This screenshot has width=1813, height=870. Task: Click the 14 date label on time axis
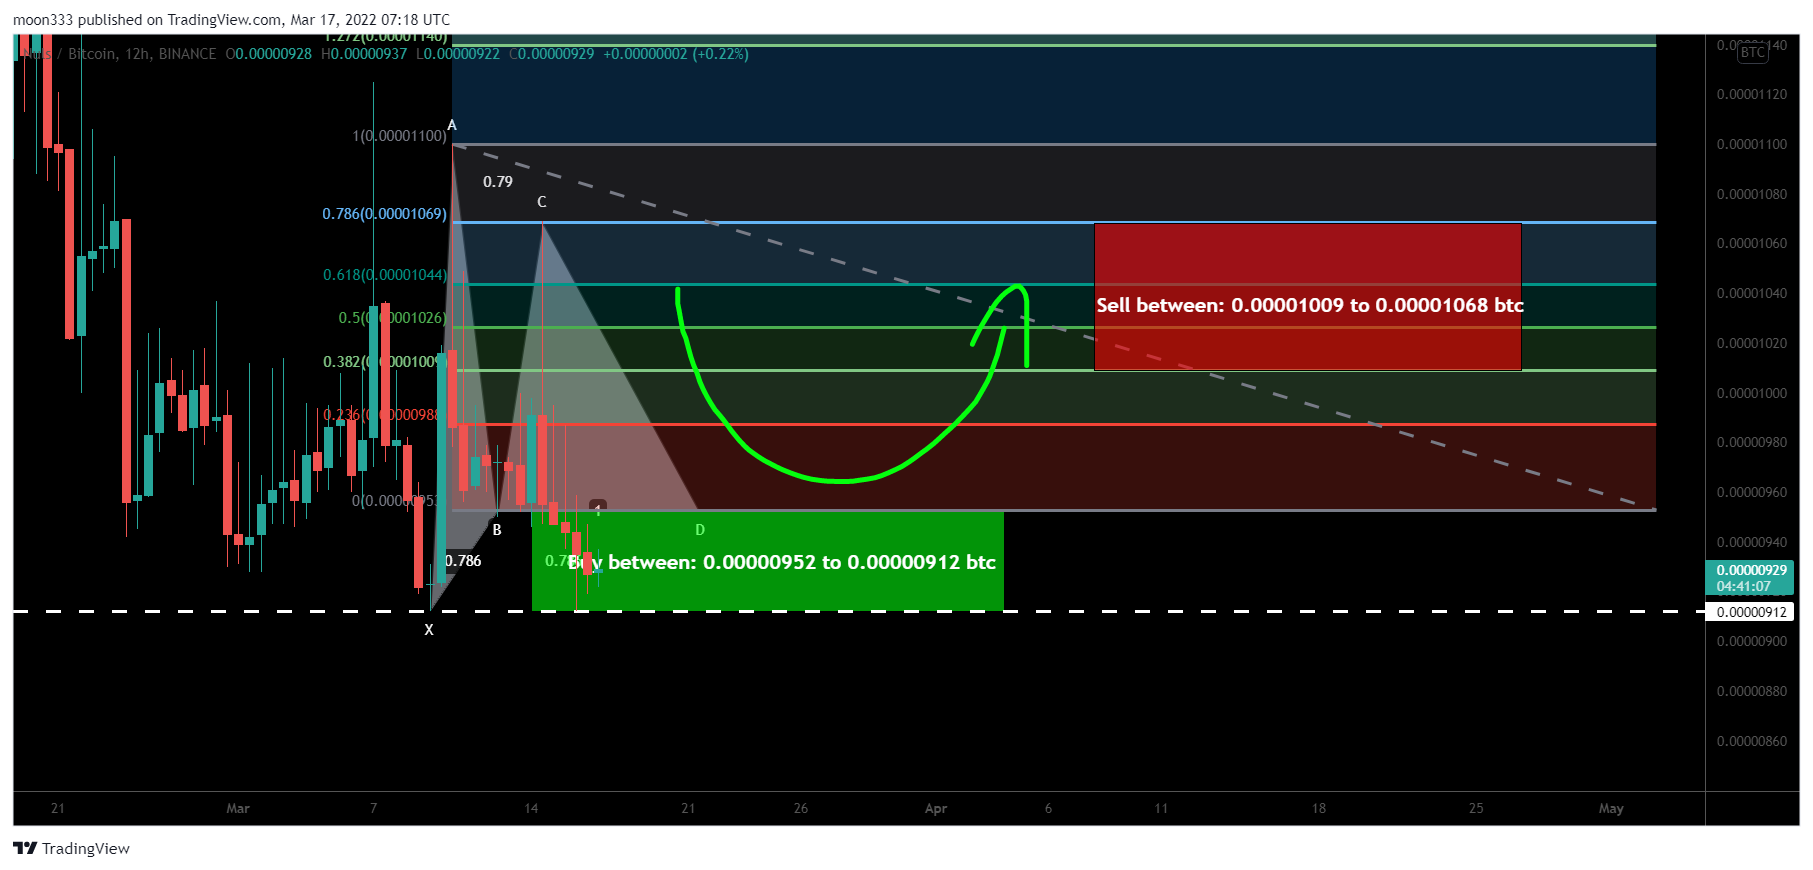[x=531, y=808]
